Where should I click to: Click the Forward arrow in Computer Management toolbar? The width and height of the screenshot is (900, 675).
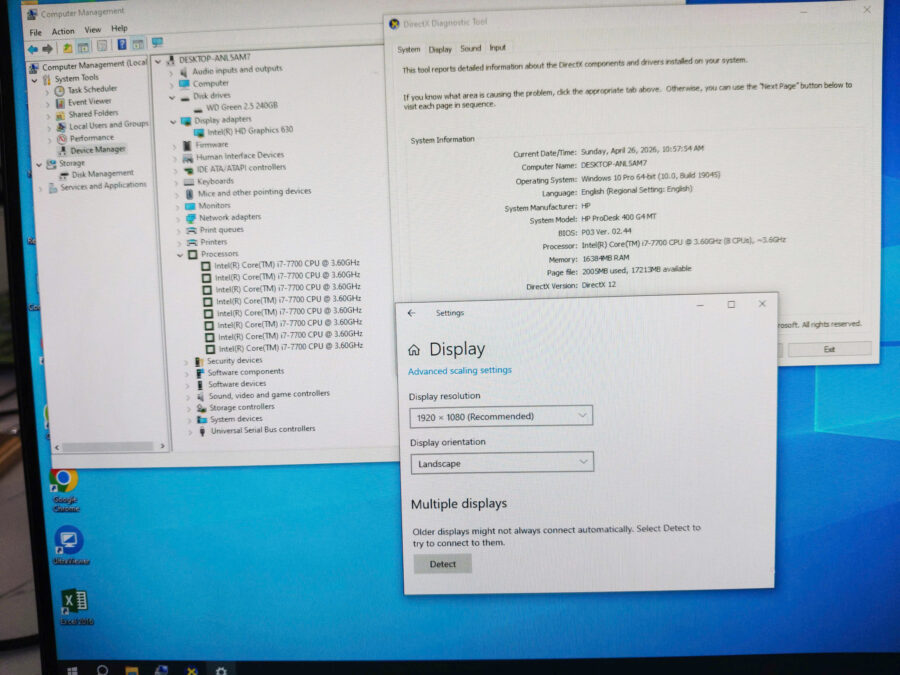[48, 49]
